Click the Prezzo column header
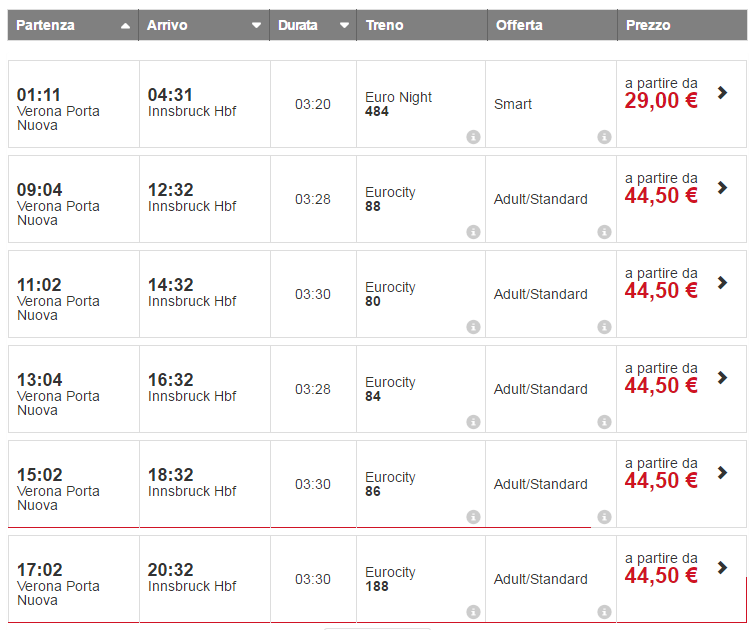750x630 pixels. [x=648, y=25]
